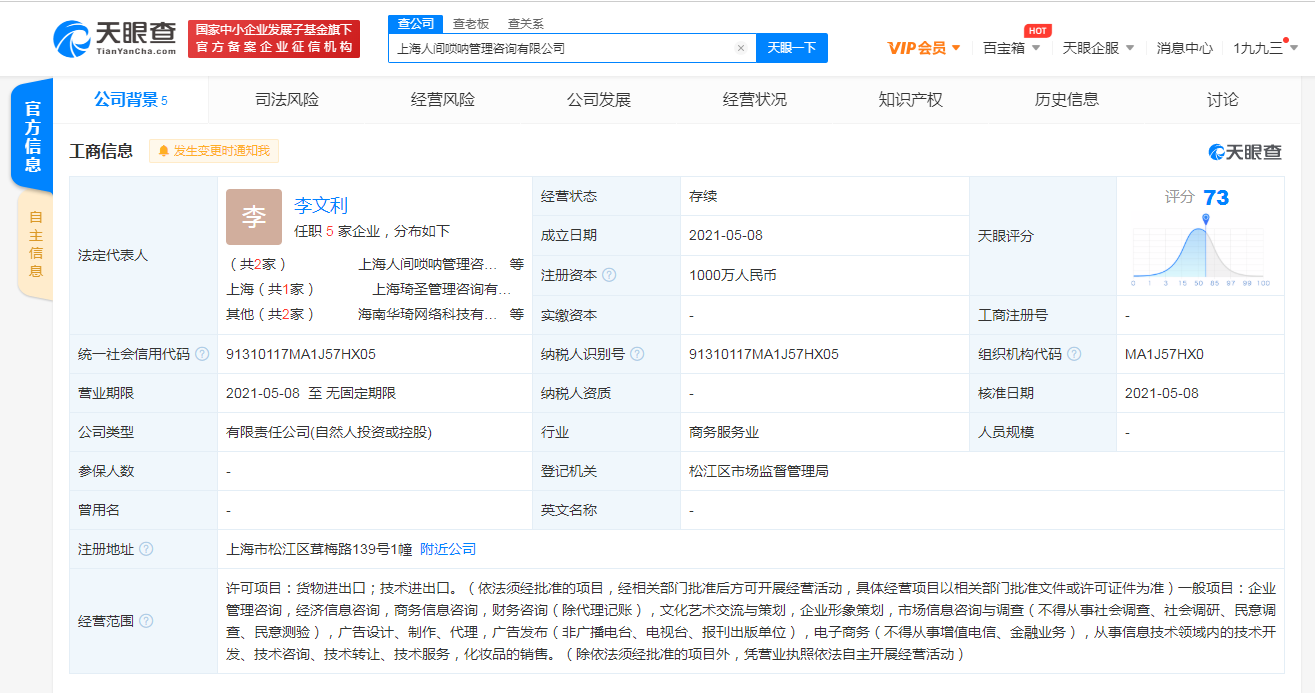This screenshot has height=693, width=1315.
Task: Open the 天眼企服 dropdown
Action: pos(1094,47)
